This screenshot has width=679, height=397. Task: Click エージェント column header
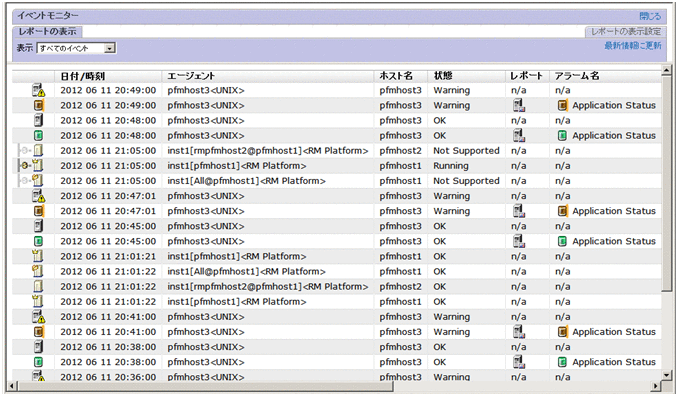[191, 76]
